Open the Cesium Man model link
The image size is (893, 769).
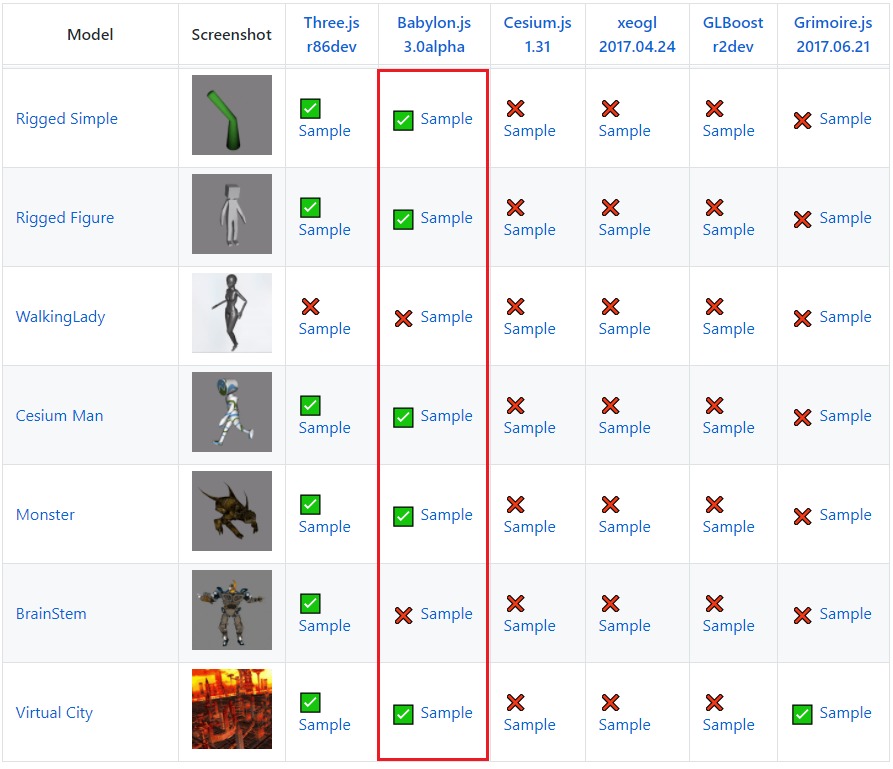point(60,416)
